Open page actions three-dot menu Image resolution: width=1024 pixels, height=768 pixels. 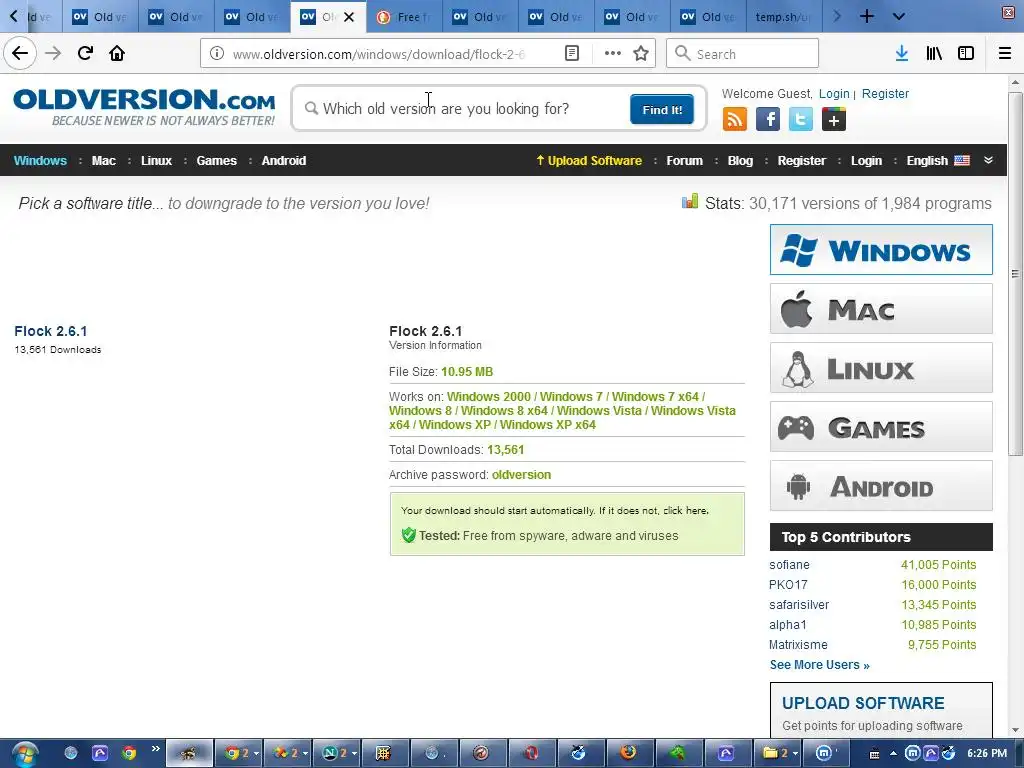613,54
